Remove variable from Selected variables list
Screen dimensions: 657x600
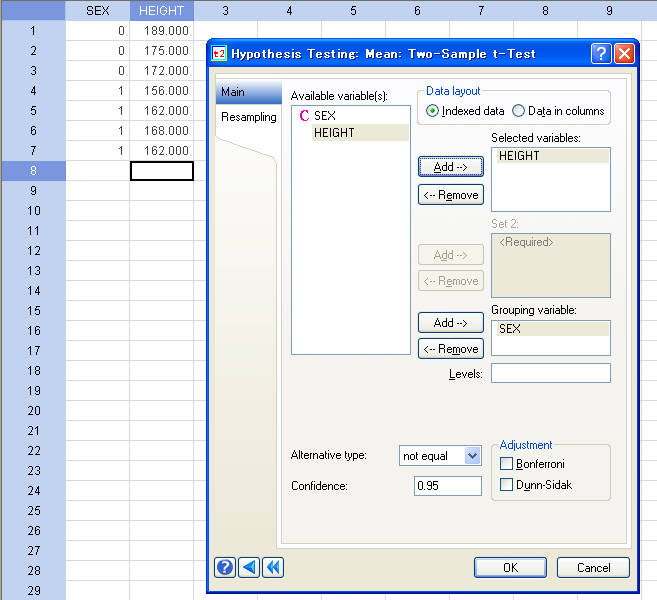tap(451, 195)
